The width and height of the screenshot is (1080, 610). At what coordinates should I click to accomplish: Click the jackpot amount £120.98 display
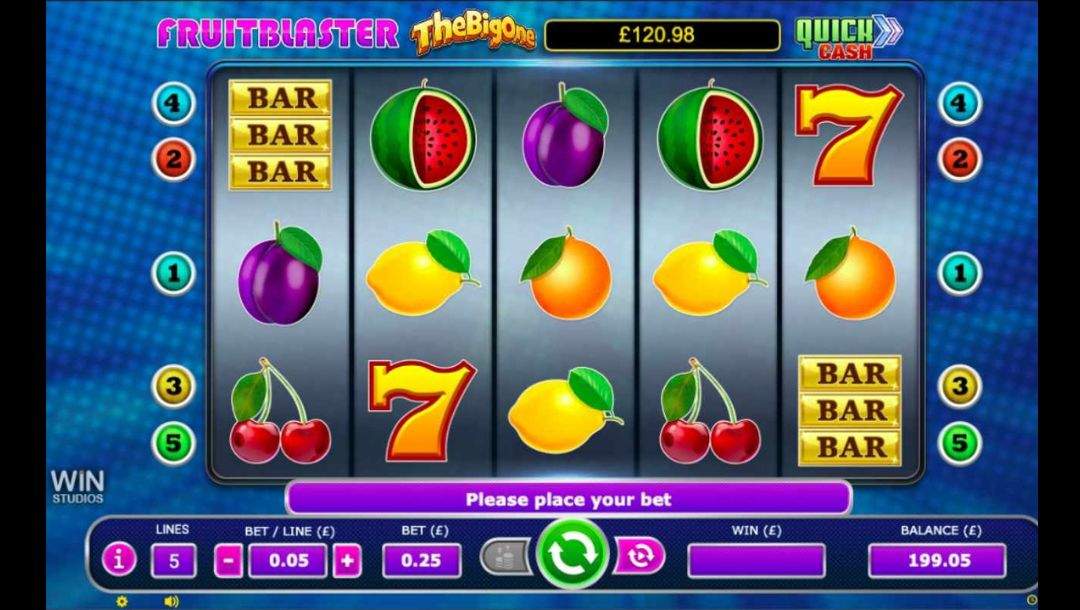click(662, 35)
